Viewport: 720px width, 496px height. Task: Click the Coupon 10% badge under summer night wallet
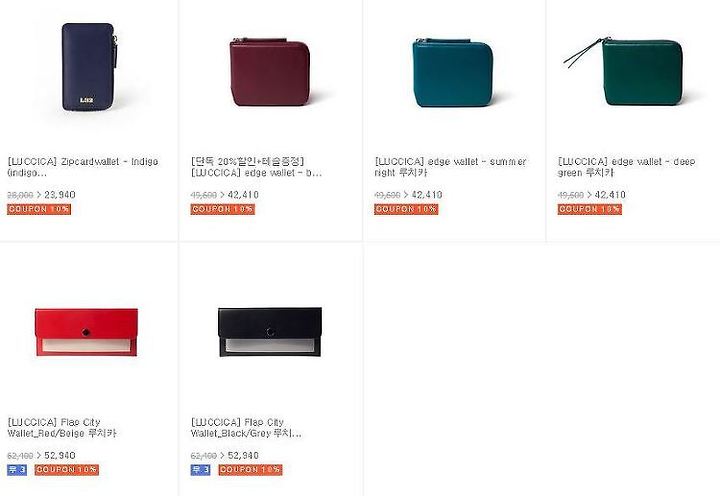coord(406,209)
